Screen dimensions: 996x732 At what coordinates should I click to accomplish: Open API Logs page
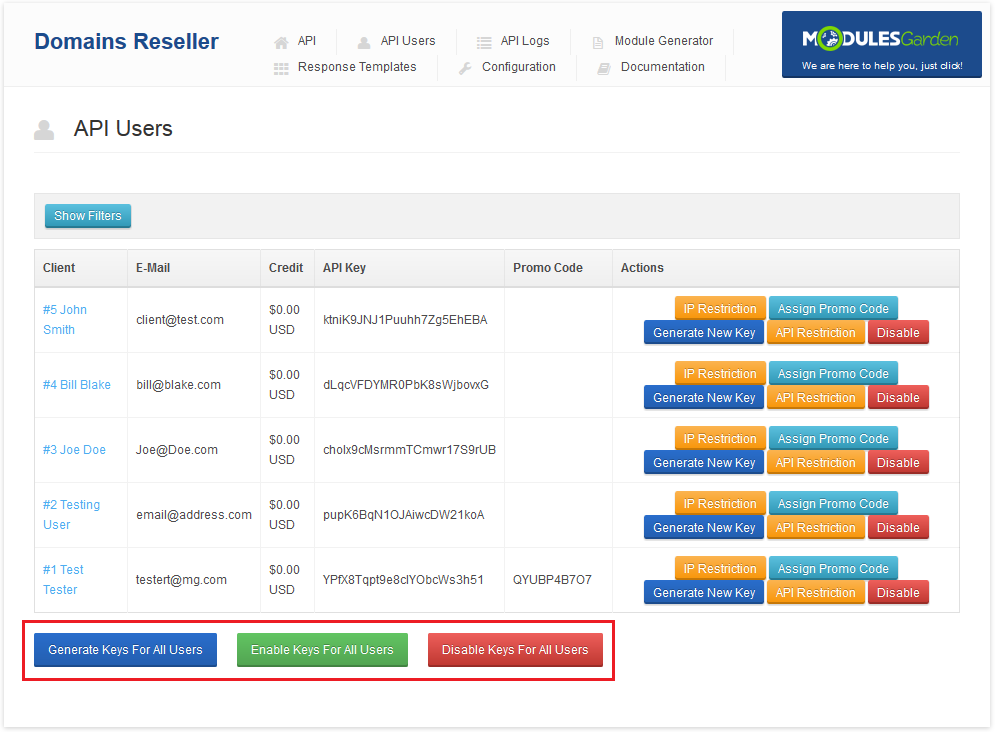tap(525, 41)
